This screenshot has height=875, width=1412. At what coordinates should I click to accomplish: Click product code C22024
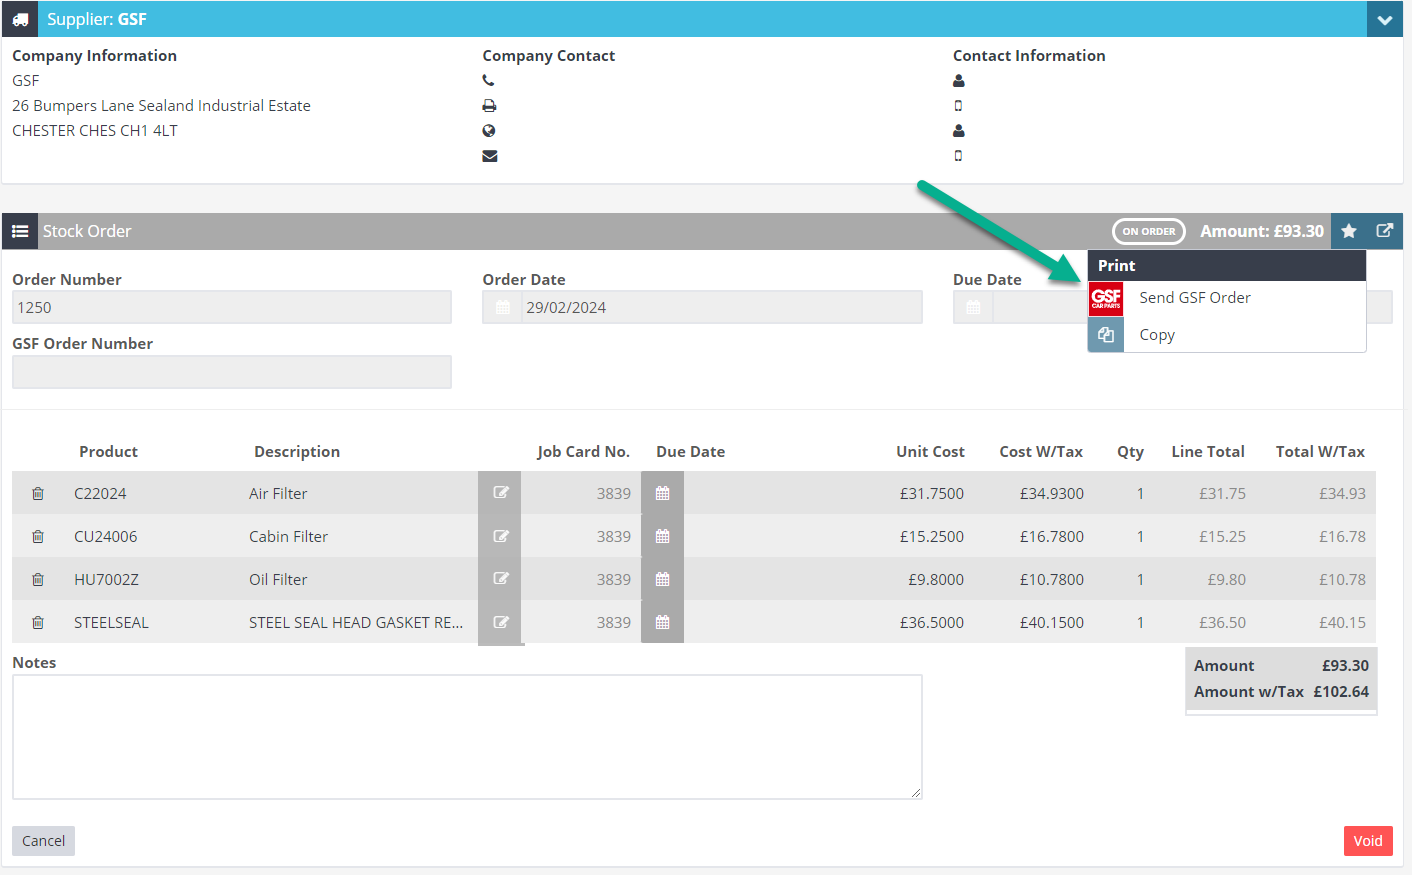100,493
